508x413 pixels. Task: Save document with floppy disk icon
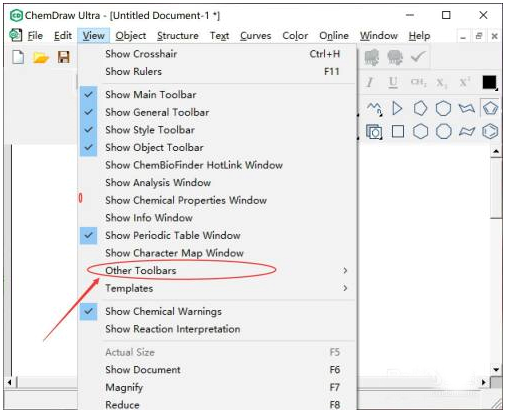coord(64,57)
